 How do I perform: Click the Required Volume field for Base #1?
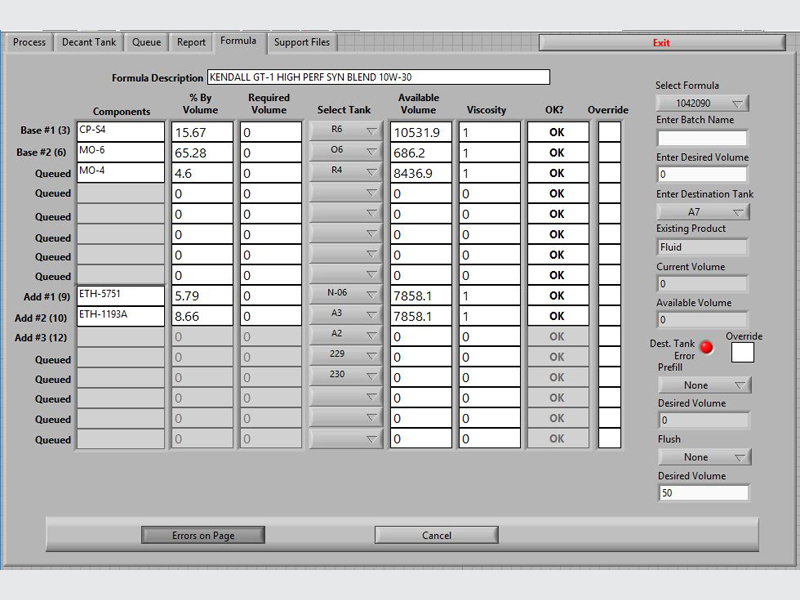(x=271, y=132)
